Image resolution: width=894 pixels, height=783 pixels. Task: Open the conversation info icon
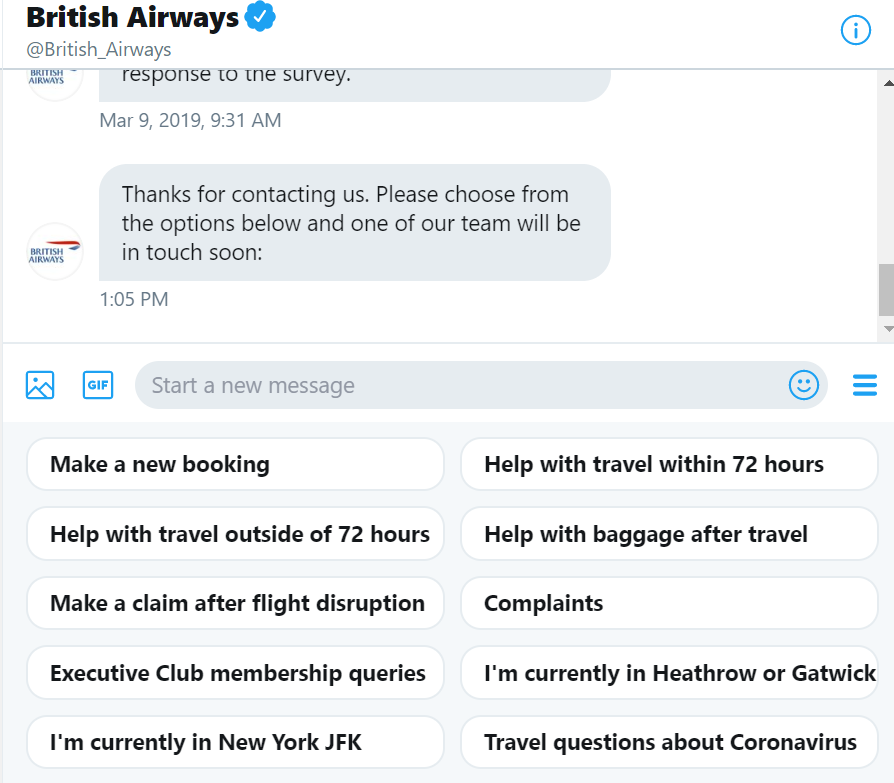(855, 30)
